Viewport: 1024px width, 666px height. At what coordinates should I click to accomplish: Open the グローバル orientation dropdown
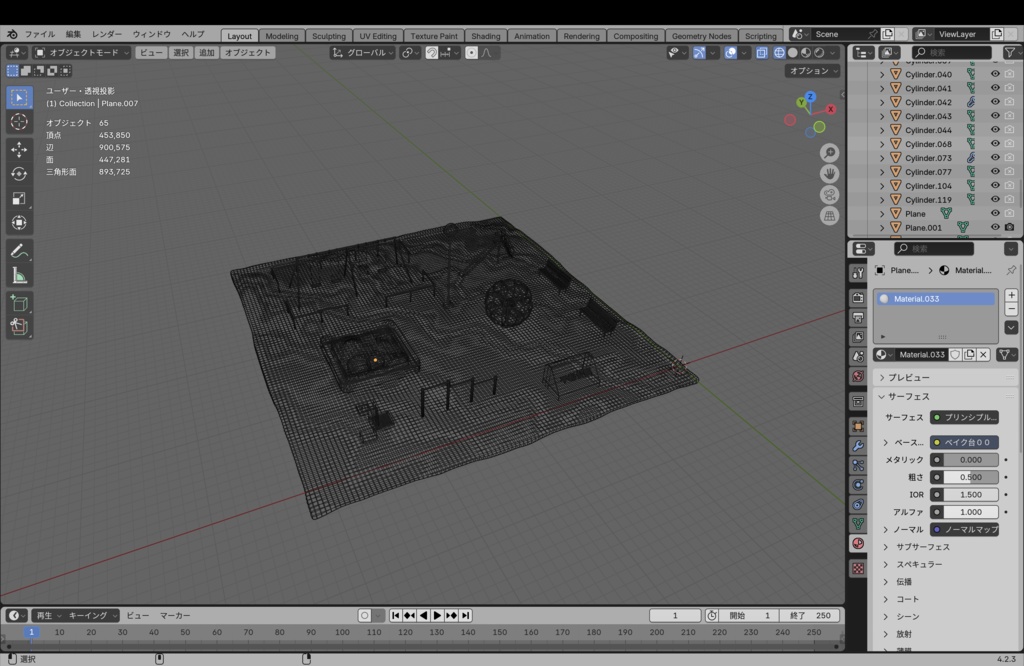point(362,53)
